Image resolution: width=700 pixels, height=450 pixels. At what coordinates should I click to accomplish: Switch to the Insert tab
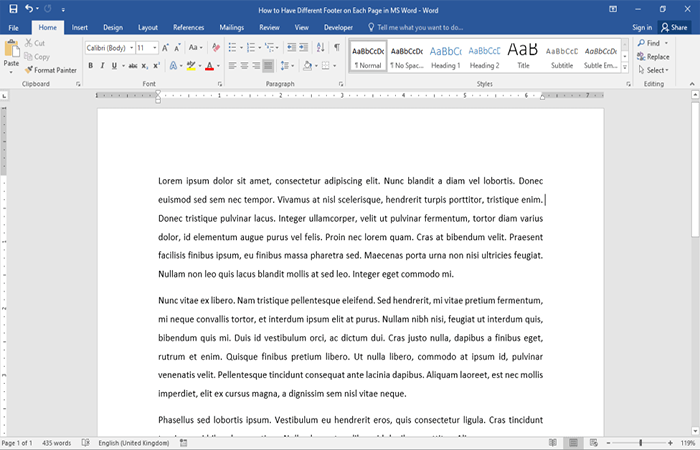(x=80, y=28)
